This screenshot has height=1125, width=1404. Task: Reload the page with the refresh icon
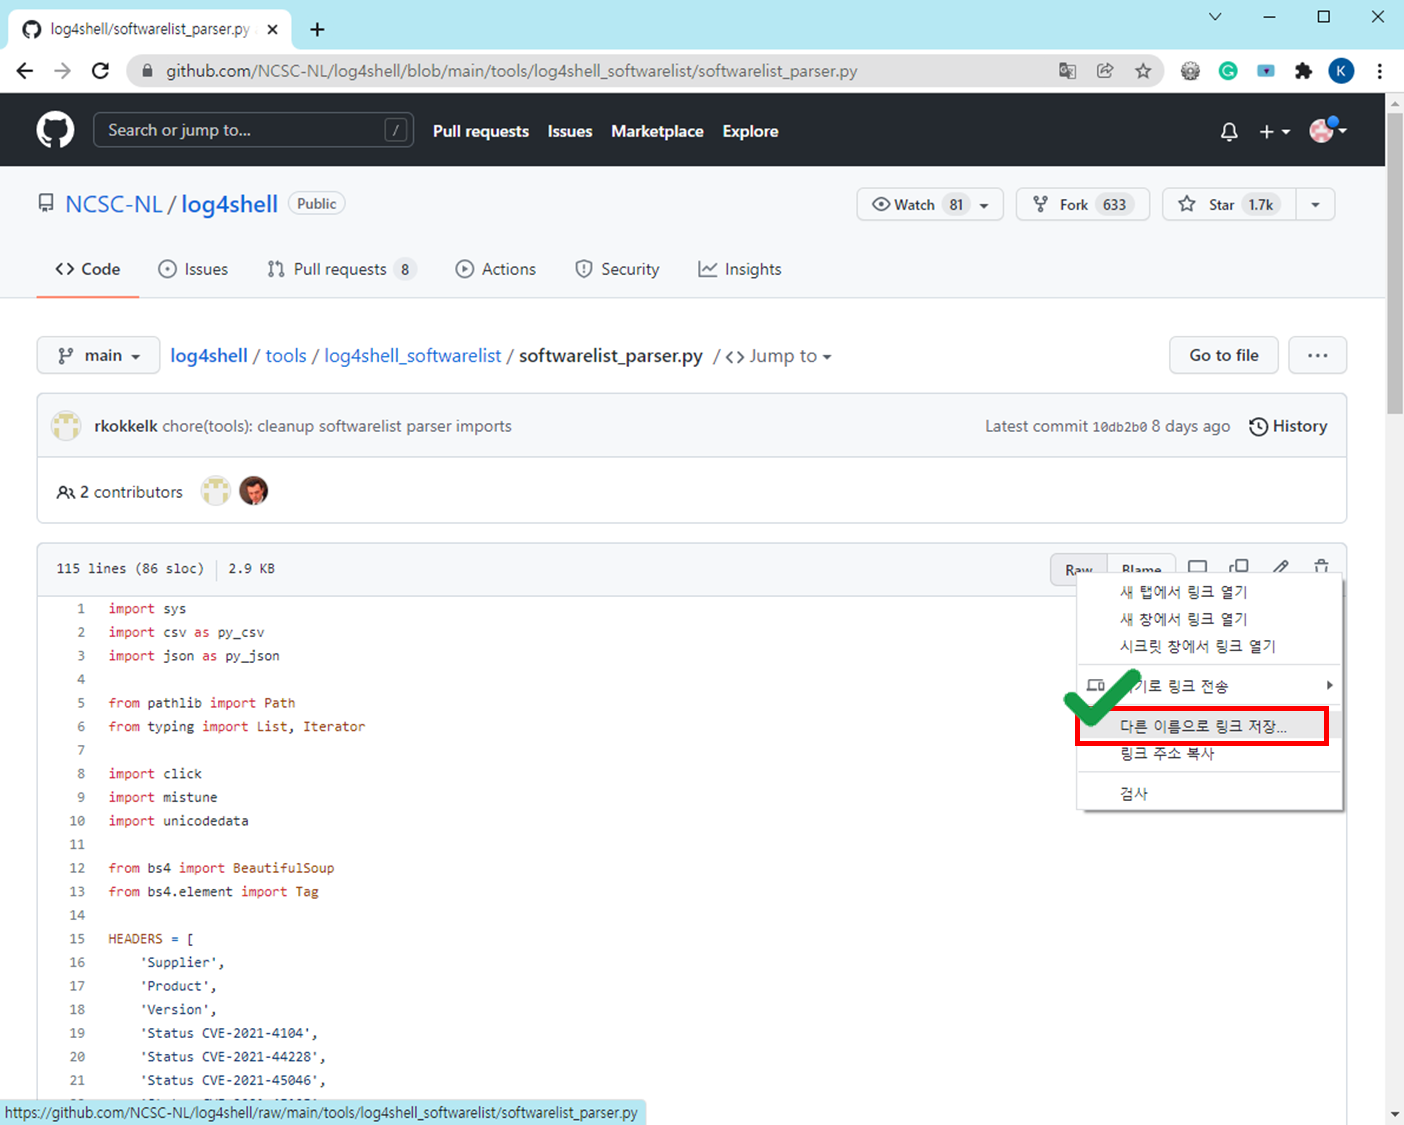tap(100, 70)
